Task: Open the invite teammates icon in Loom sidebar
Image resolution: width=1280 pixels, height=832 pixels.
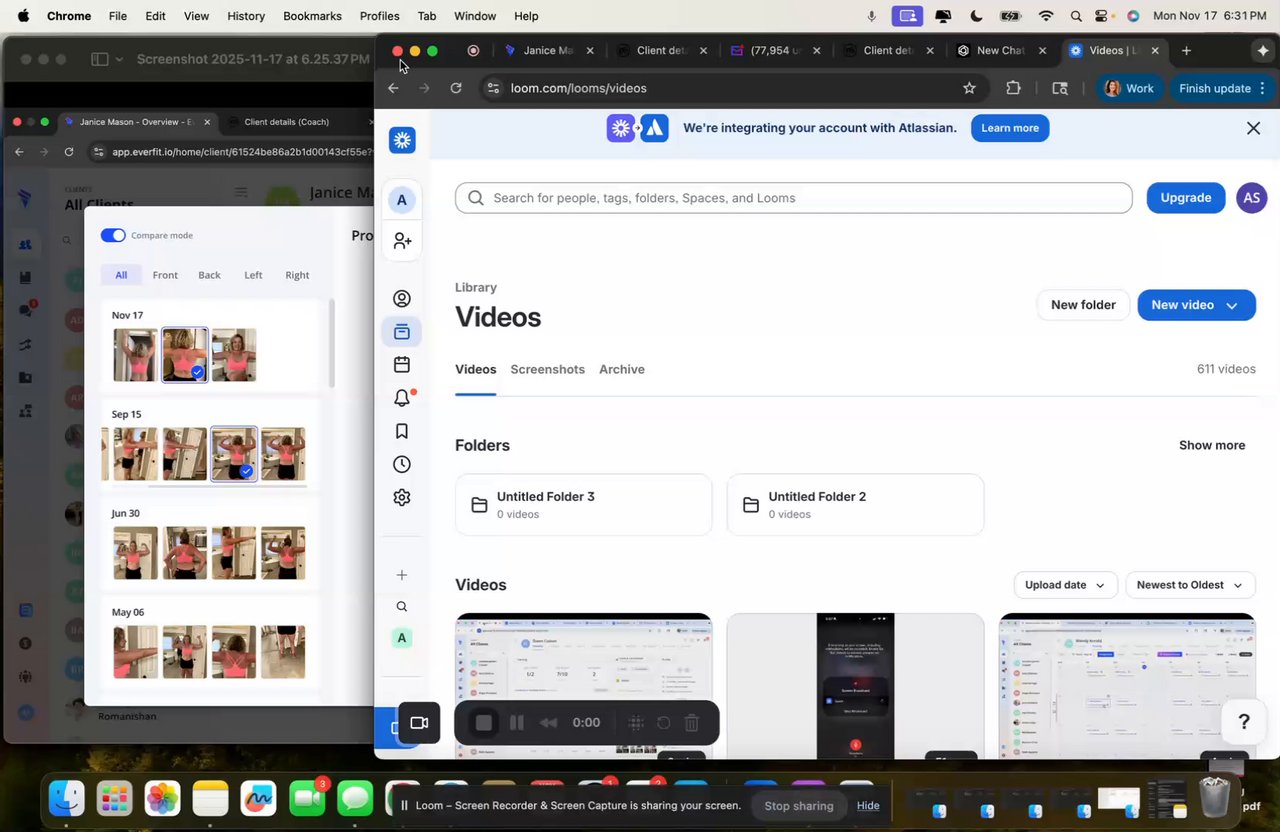Action: 402,241
